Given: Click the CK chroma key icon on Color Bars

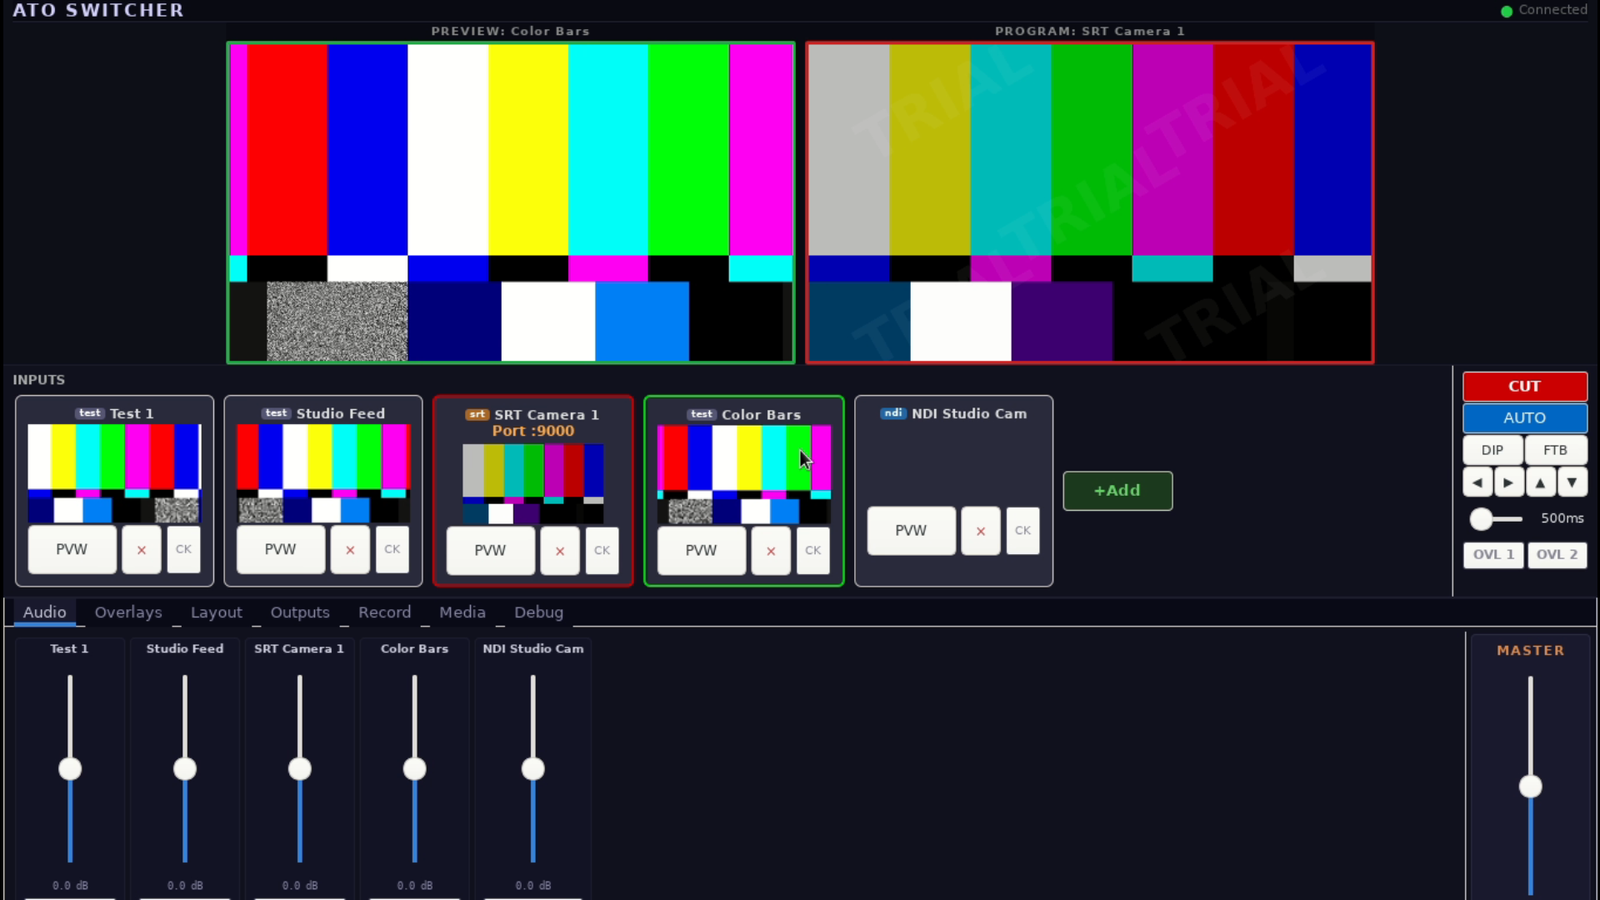Looking at the screenshot, I should (813, 550).
